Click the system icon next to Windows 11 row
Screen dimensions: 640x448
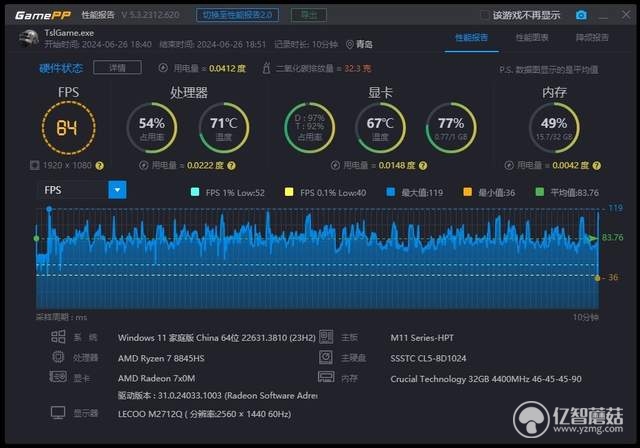58,337
